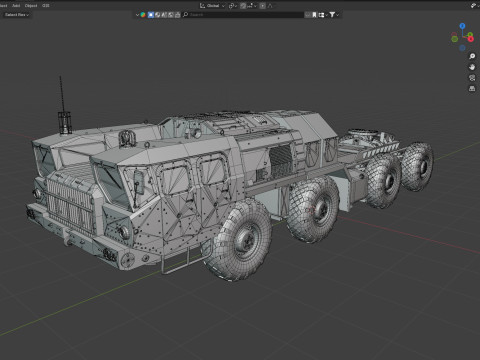Open the Global transform orientation dropdown

213,6
